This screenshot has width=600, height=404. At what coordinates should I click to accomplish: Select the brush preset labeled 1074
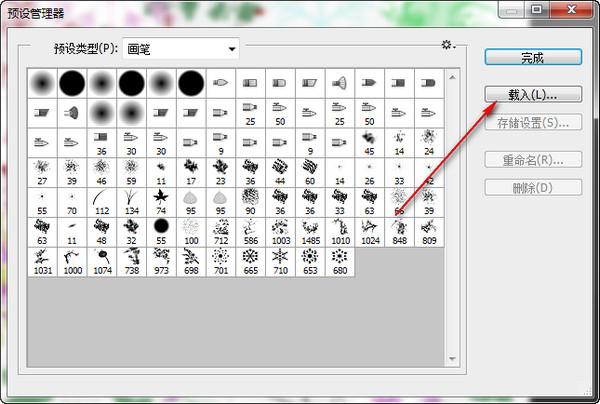101,260
